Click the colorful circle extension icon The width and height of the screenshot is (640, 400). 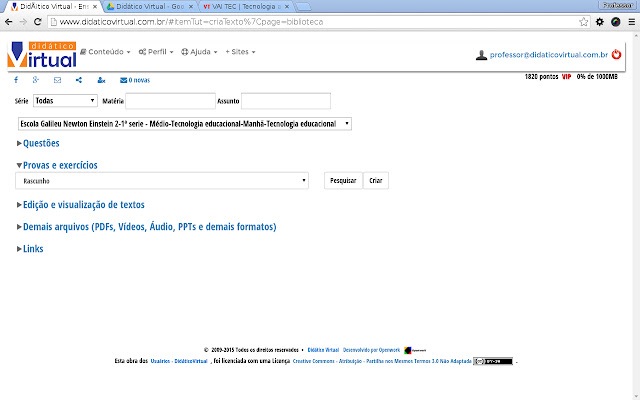click(616, 22)
